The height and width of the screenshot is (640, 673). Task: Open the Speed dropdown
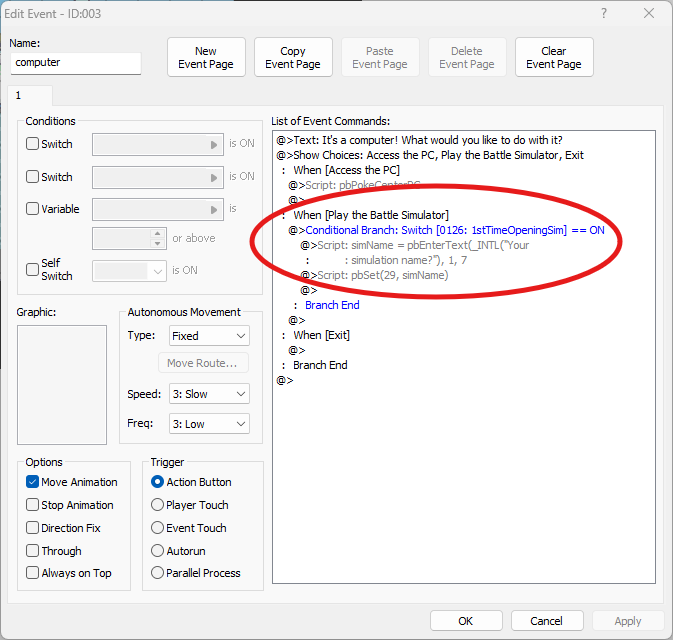coord(208,394)
